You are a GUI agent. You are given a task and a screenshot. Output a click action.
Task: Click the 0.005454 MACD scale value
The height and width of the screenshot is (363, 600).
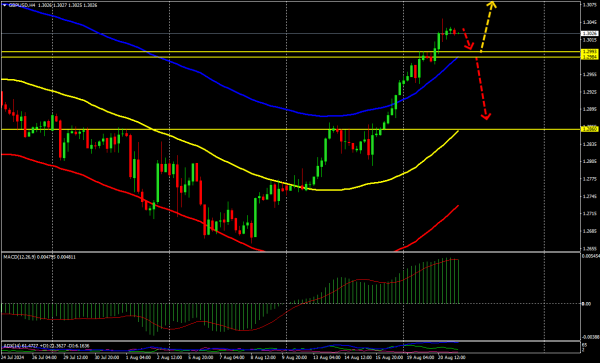[591, 255]
